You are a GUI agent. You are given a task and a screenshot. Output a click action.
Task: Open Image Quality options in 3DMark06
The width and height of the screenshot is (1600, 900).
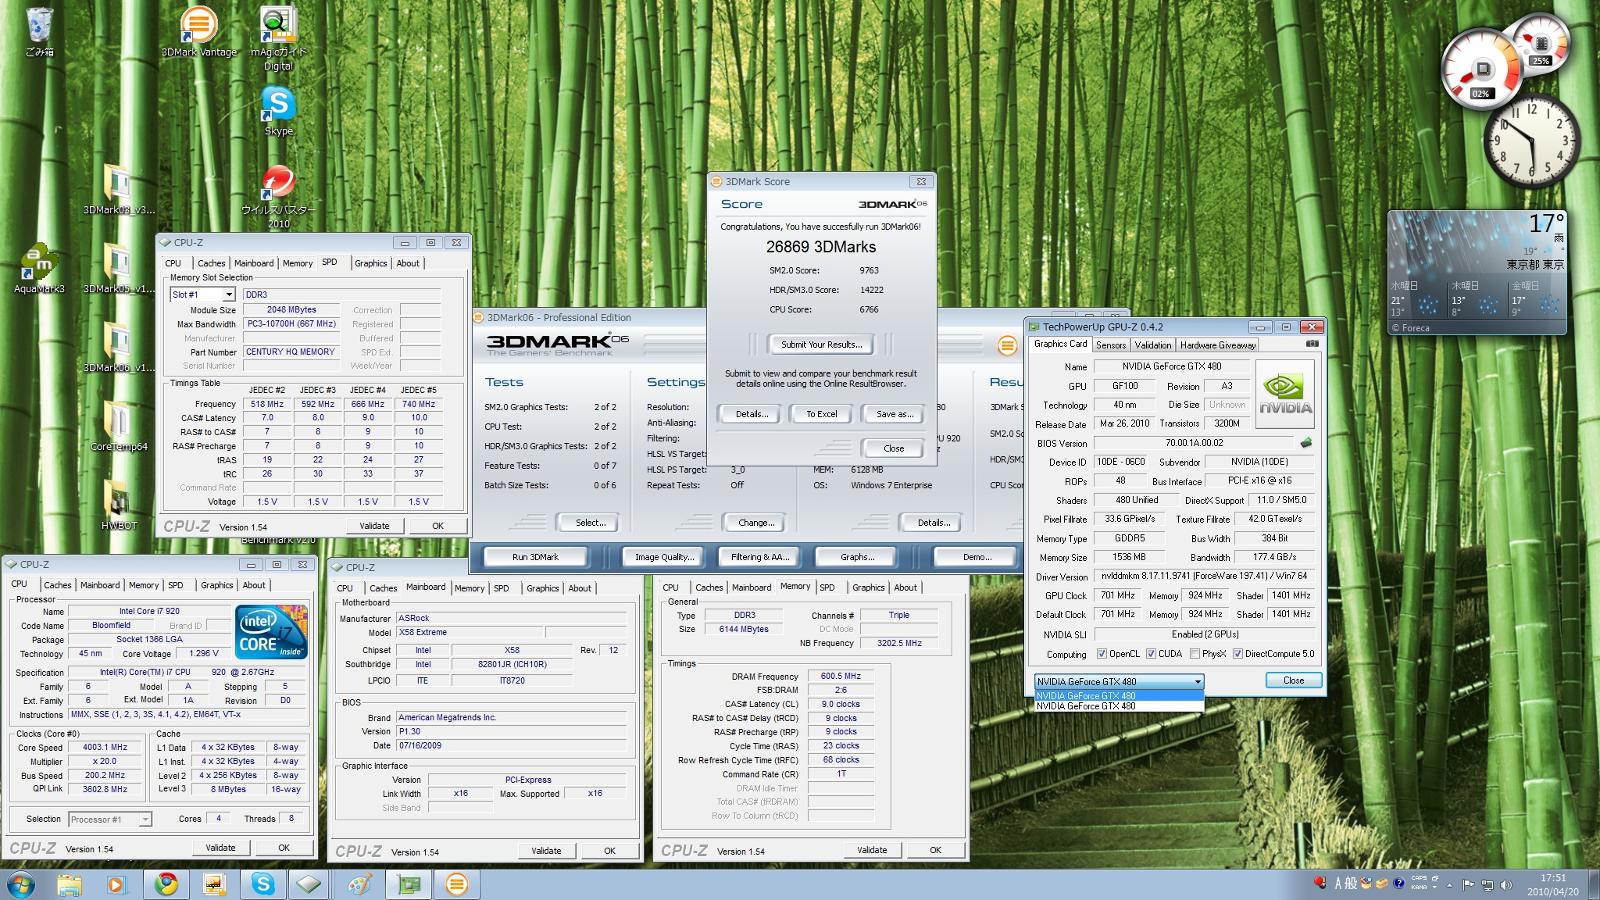(x=664, y=557)
